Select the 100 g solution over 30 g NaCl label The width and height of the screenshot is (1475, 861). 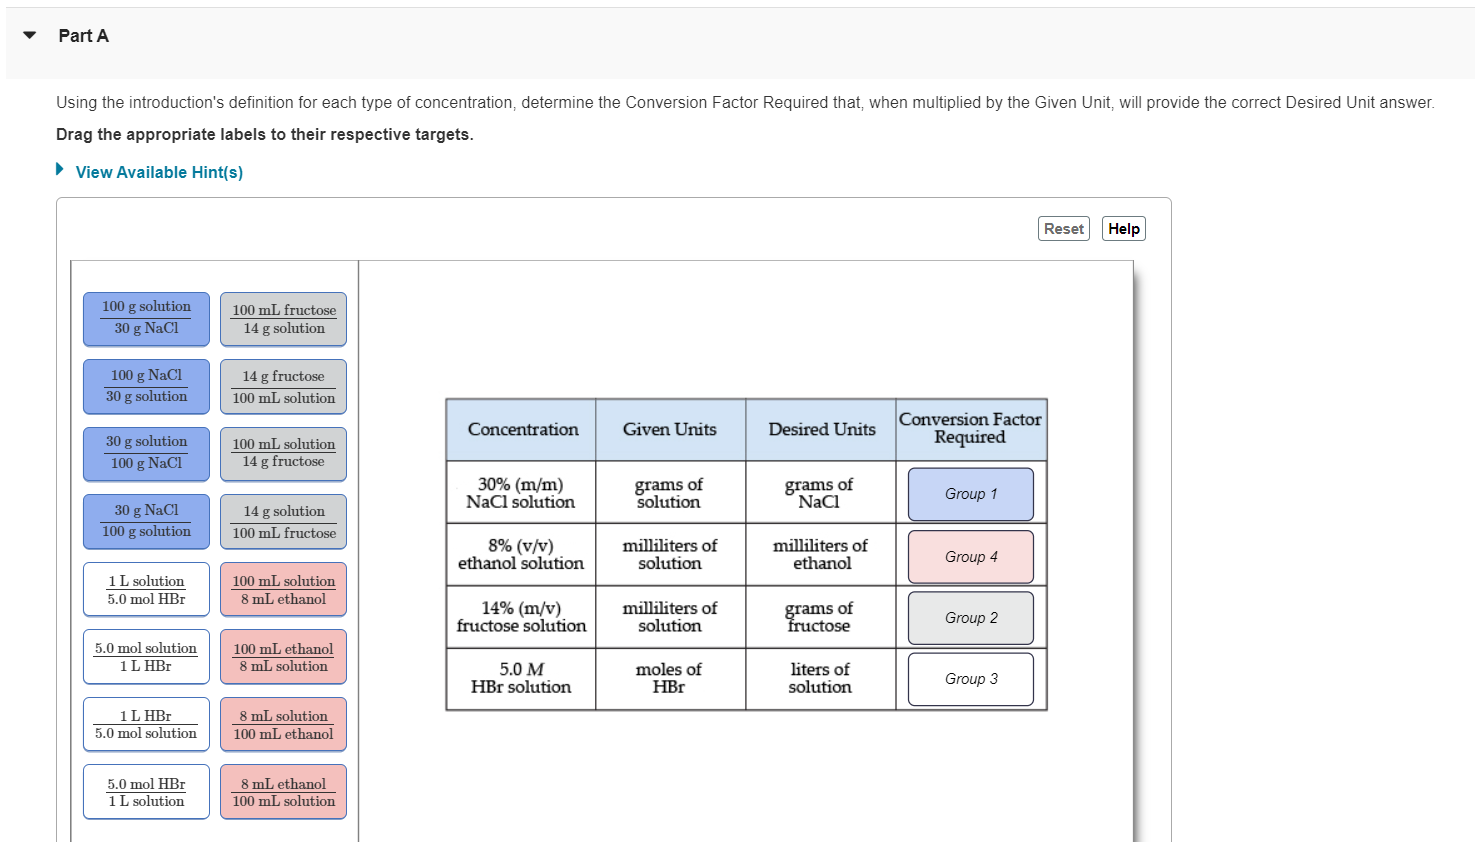[146, 319]
